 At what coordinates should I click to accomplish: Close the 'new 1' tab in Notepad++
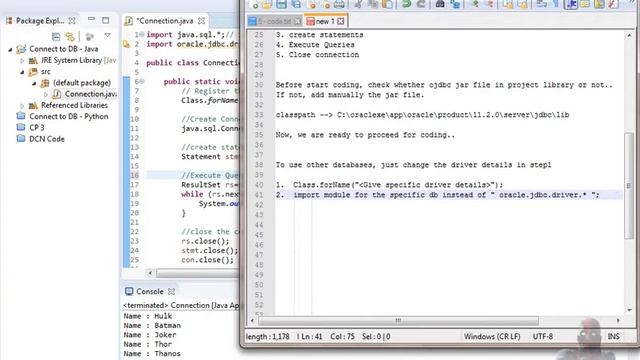[341, 21]
